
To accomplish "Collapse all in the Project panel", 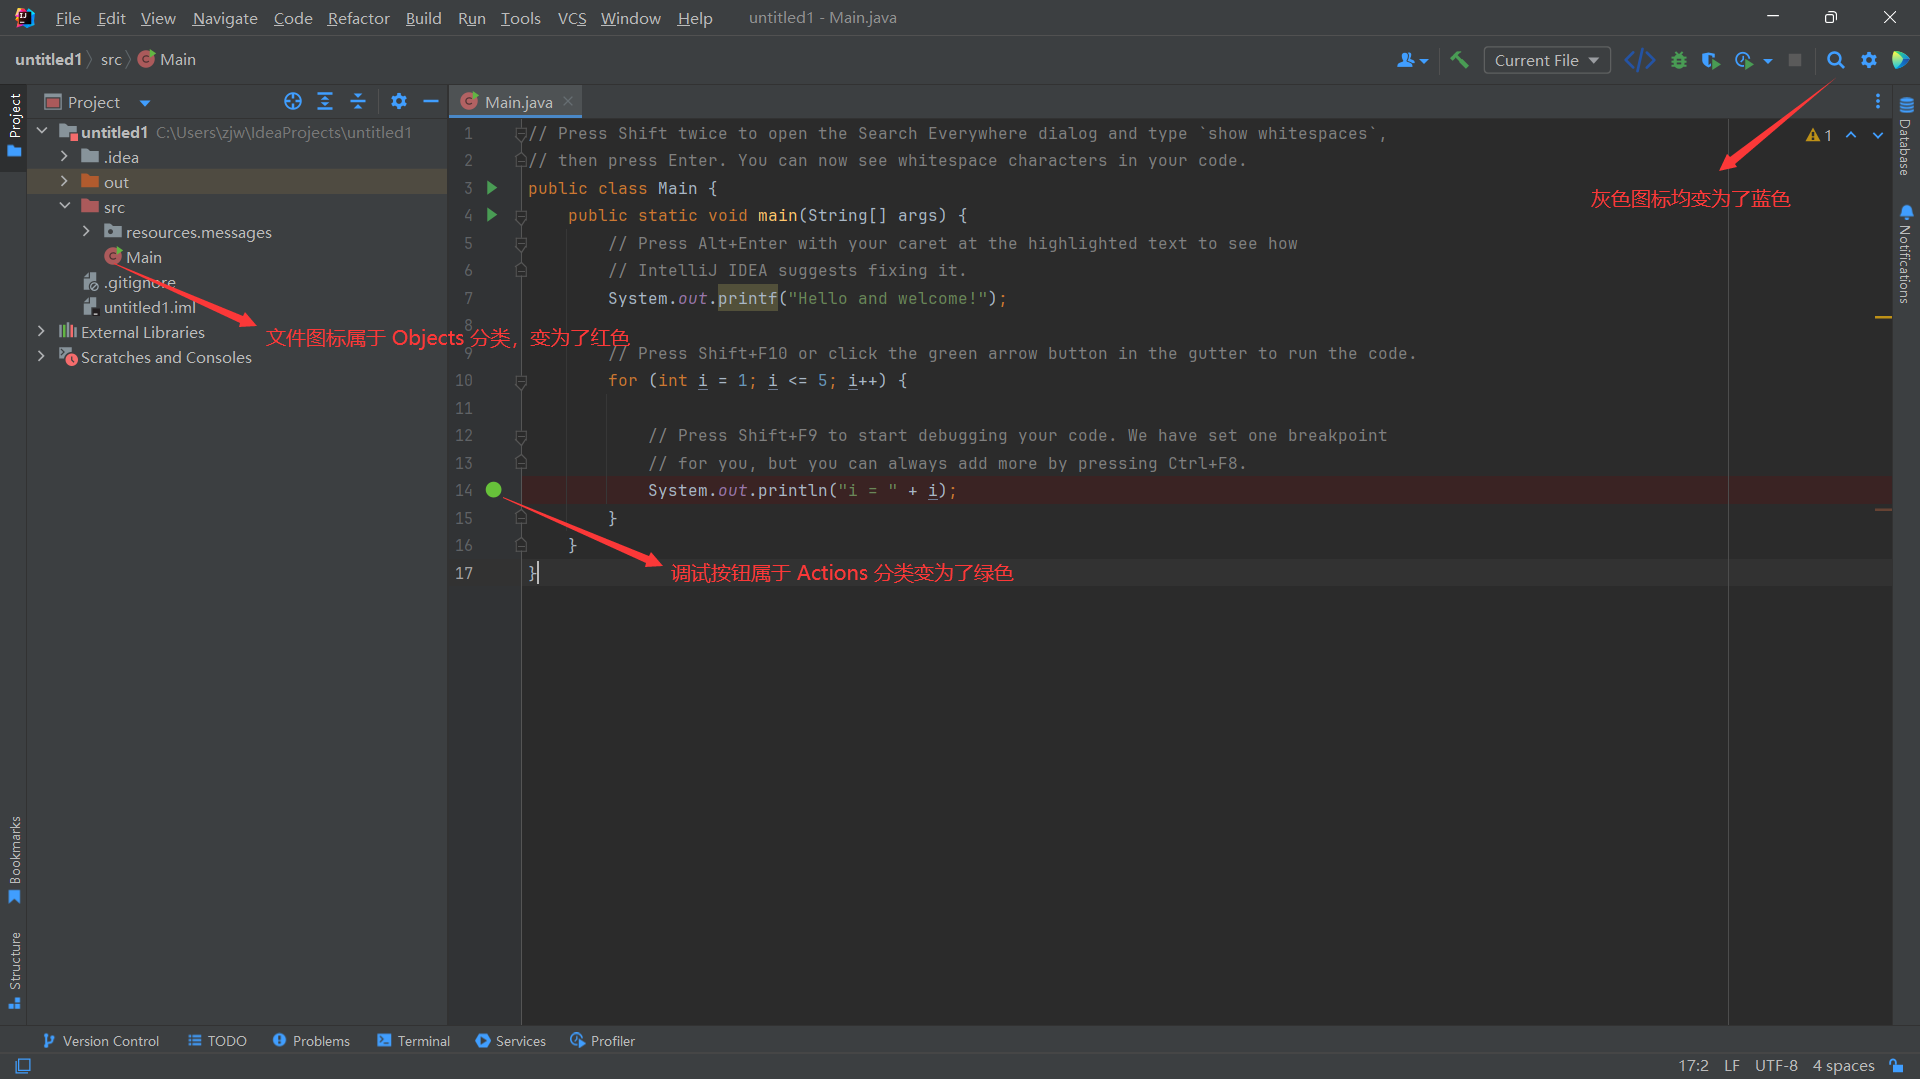I will (x=358, y=101).
